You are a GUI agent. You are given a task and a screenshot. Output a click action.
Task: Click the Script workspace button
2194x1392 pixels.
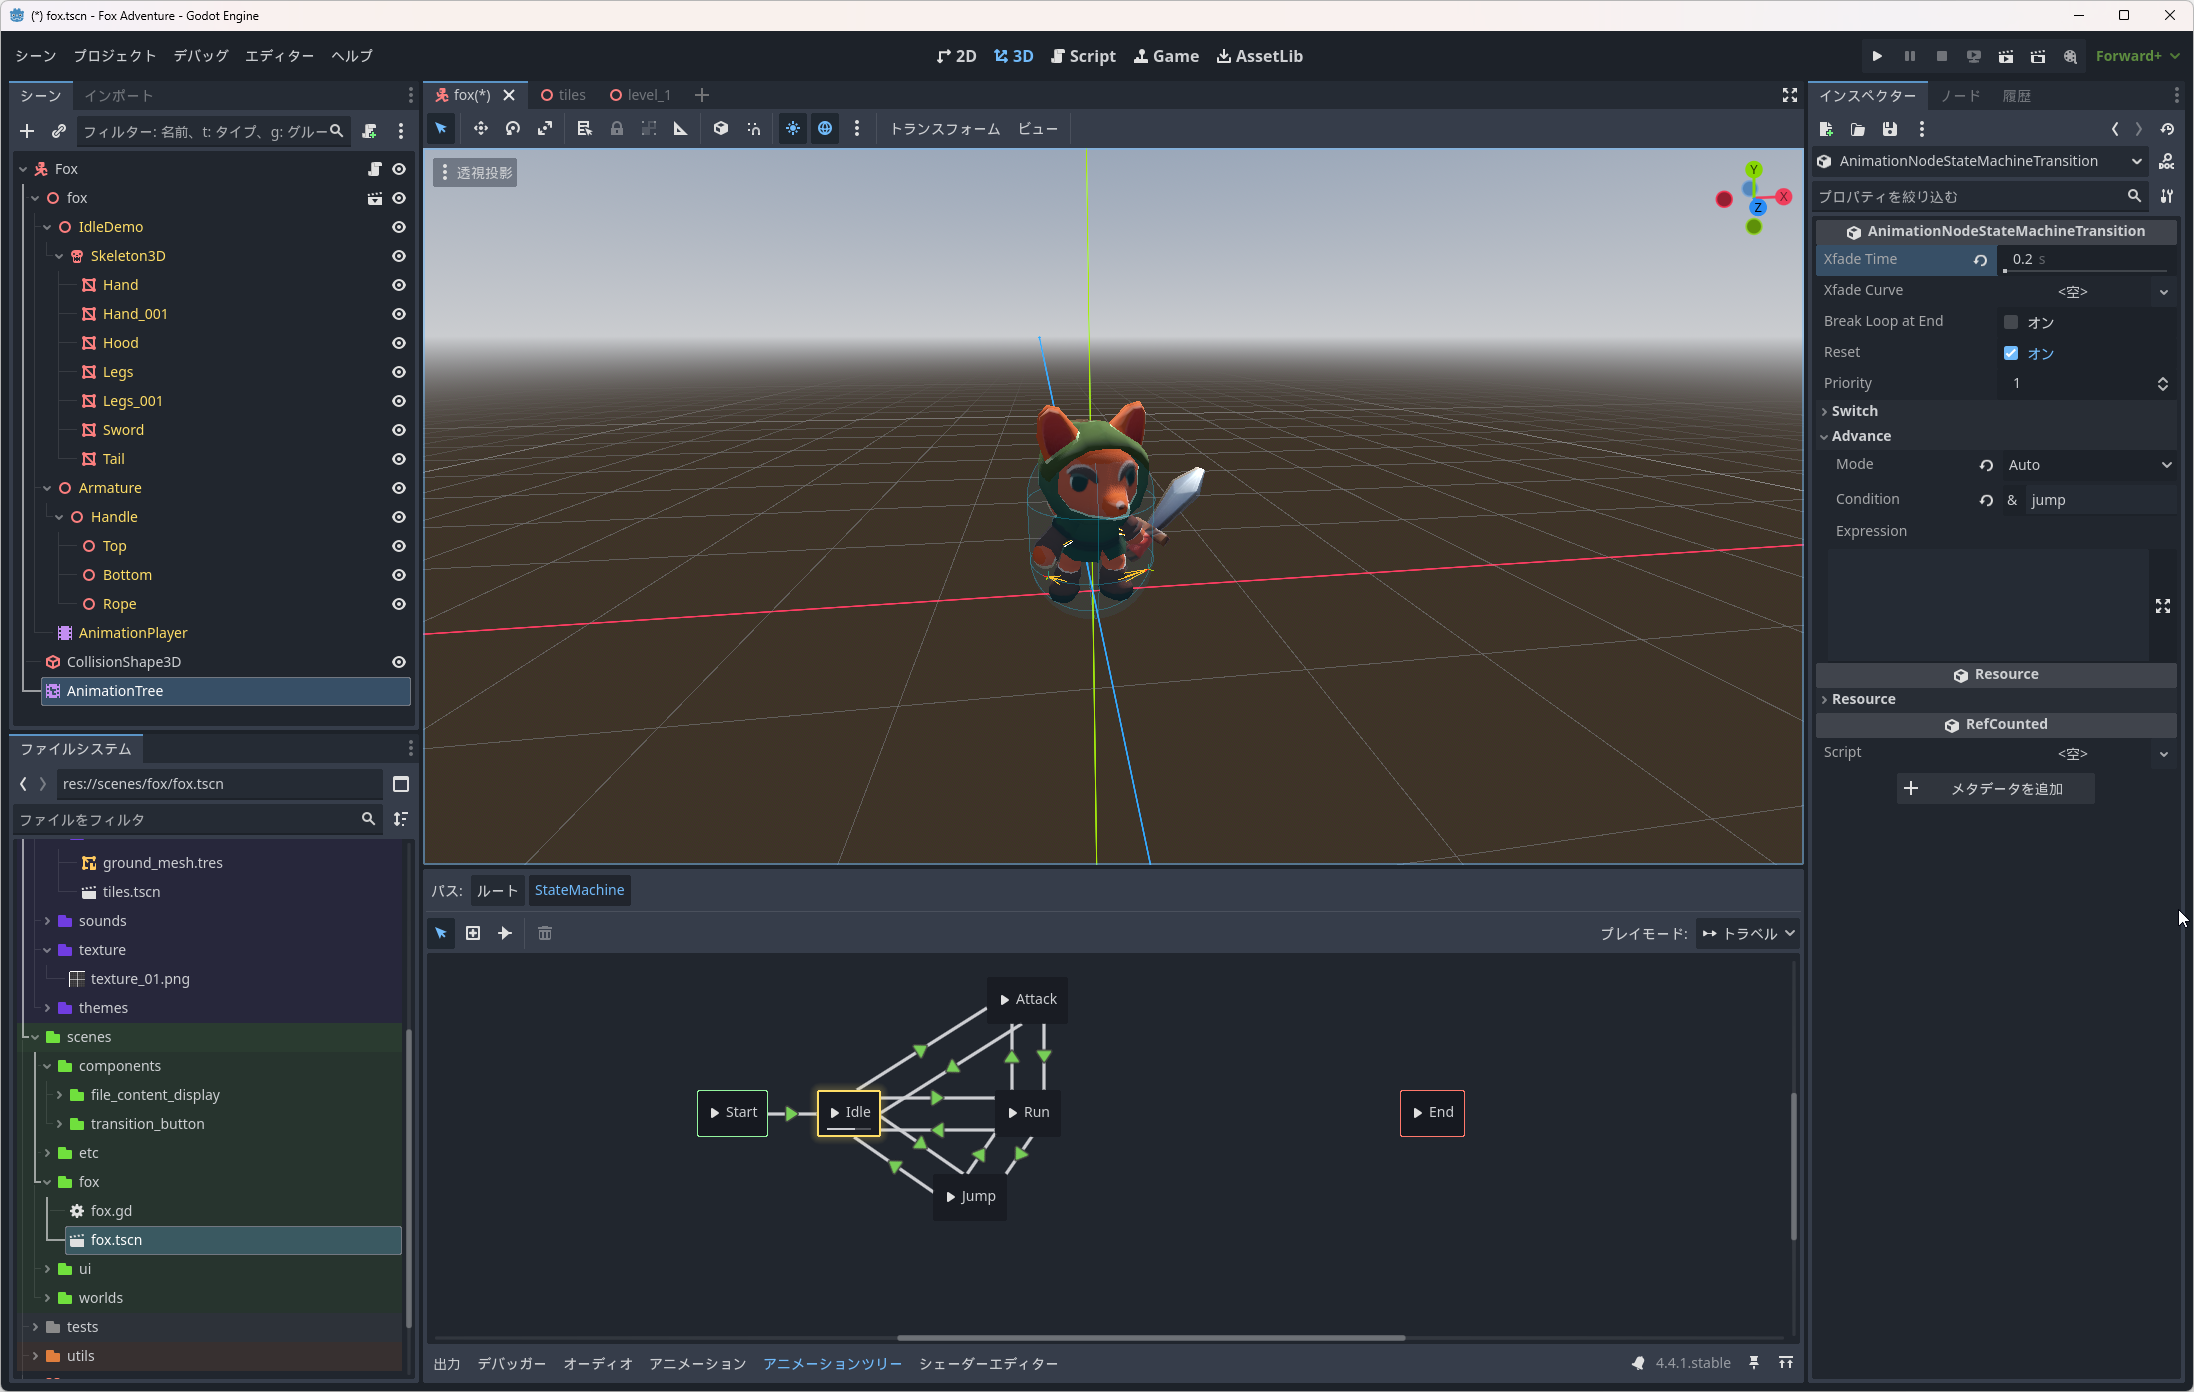[x=1083, y=56]
